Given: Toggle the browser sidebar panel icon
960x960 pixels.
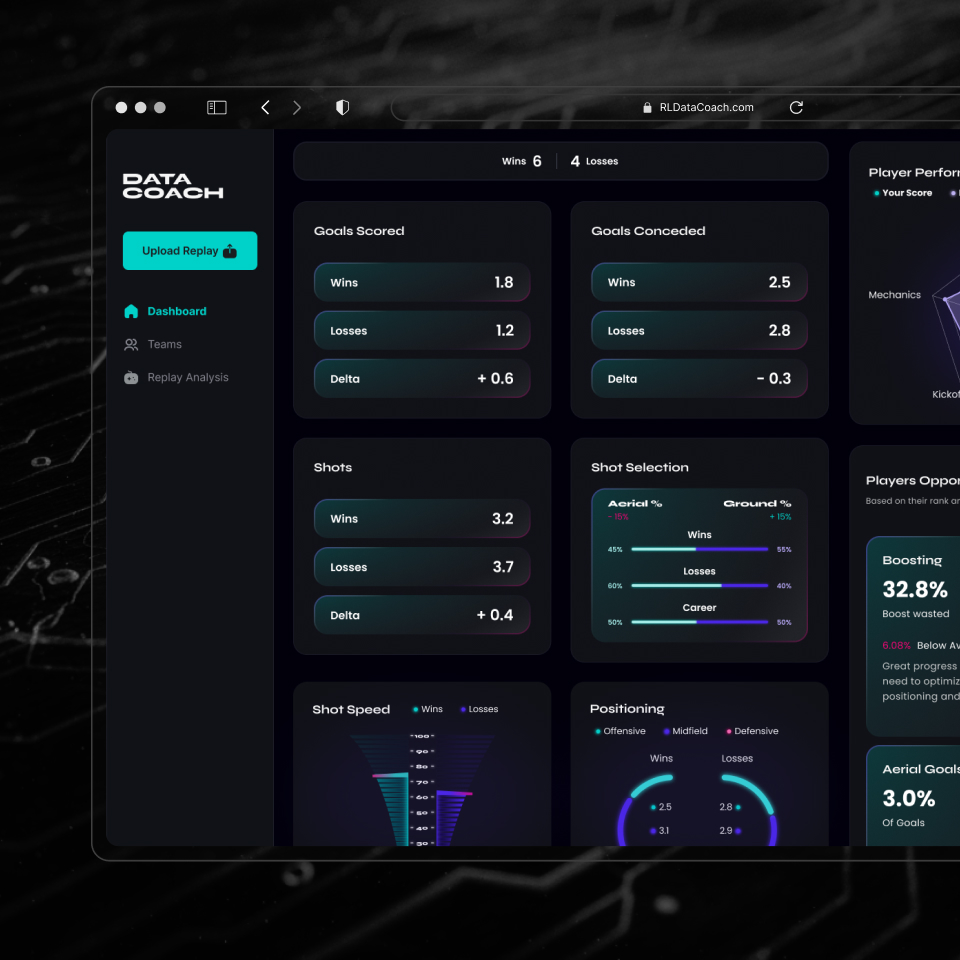Looking at the screenshot, I should tap(216, 107).
